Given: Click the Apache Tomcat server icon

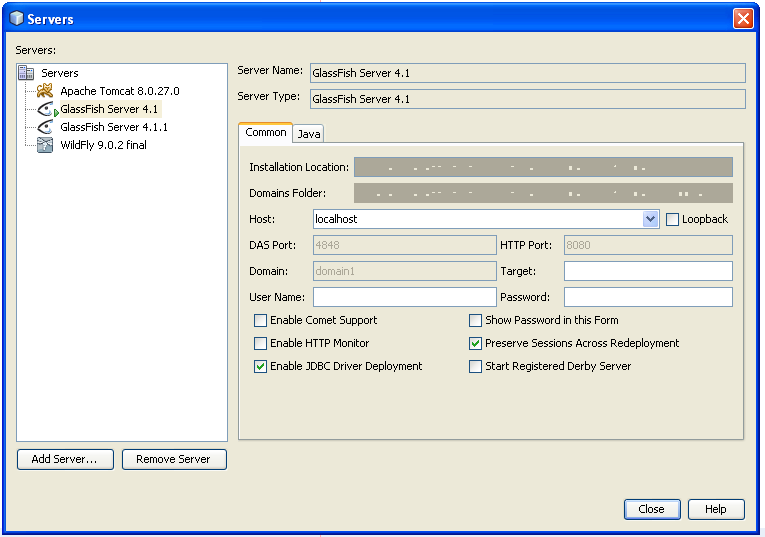Looking at the screenshot, I should pyautogui.click(x=45, y=91).
